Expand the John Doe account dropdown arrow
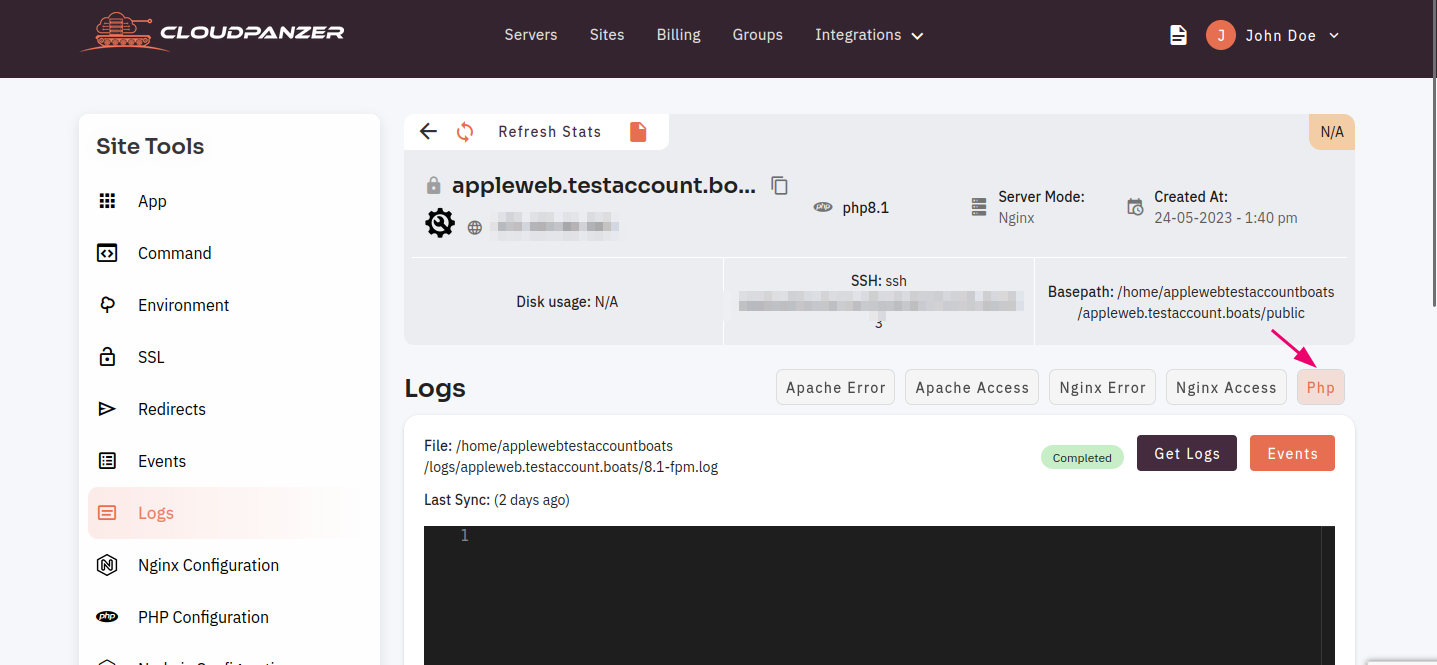Viewport: 1437px width, 665px height. (x=1333, y=36)
